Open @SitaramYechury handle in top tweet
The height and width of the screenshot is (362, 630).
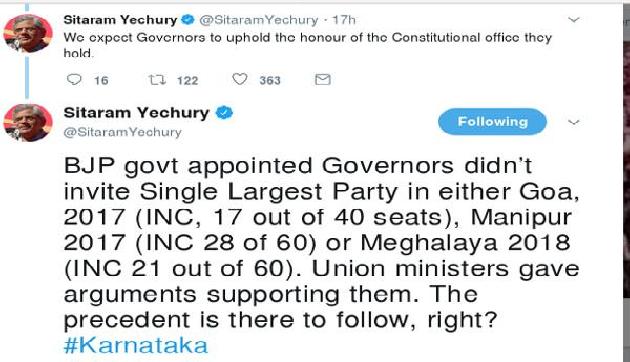(x=259, y=20)
